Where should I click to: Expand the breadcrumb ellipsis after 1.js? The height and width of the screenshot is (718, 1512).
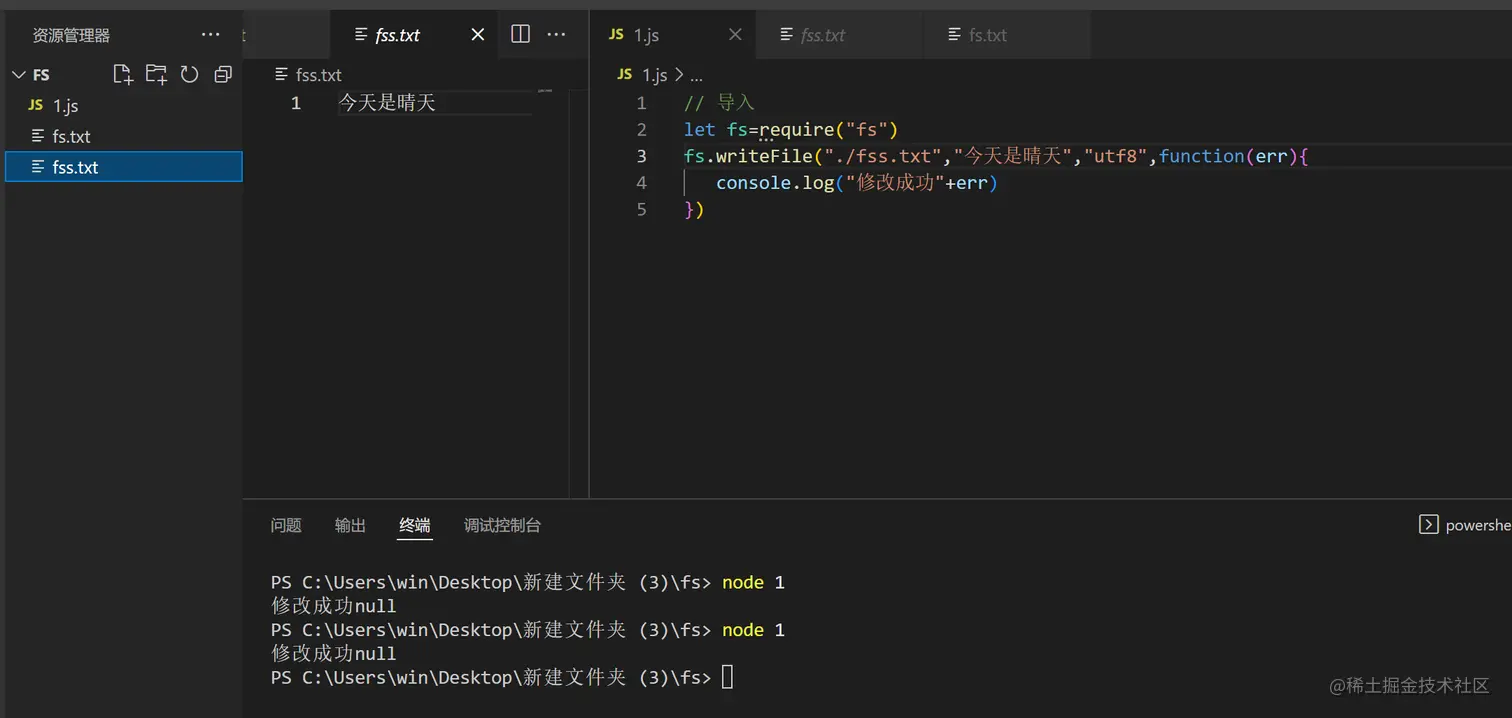coord(696,75)
